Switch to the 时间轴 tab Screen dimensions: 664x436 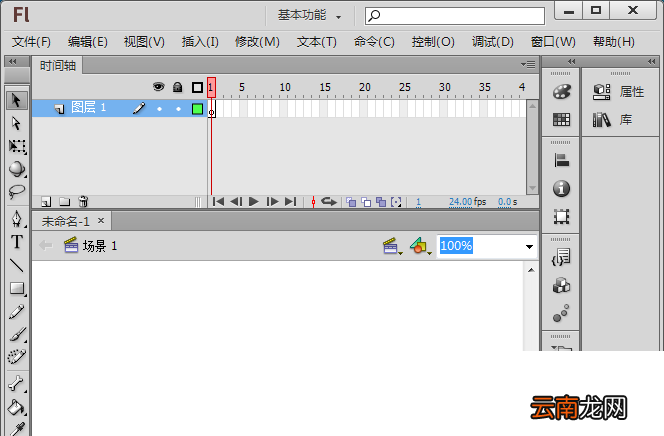click(x=58, y=66)
